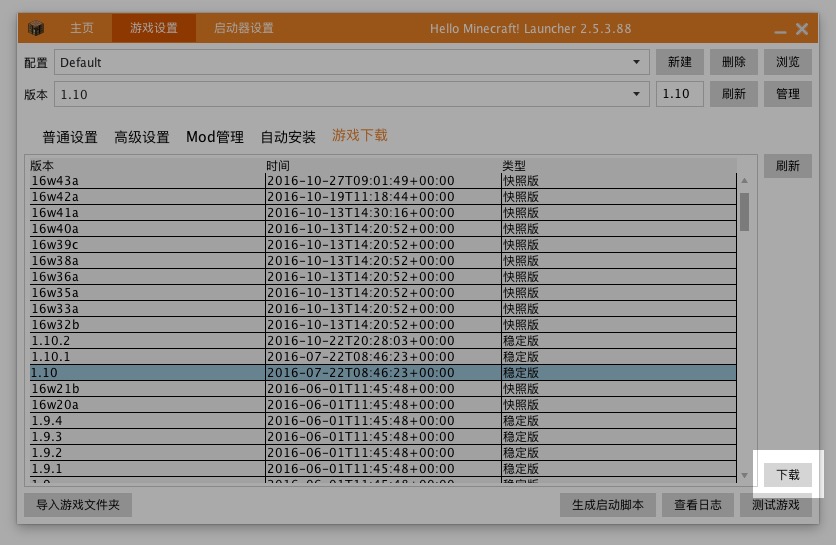This screenshot has width=836, height=545.
Task: Click the 查看日志 button
Action: coord(697,504)
